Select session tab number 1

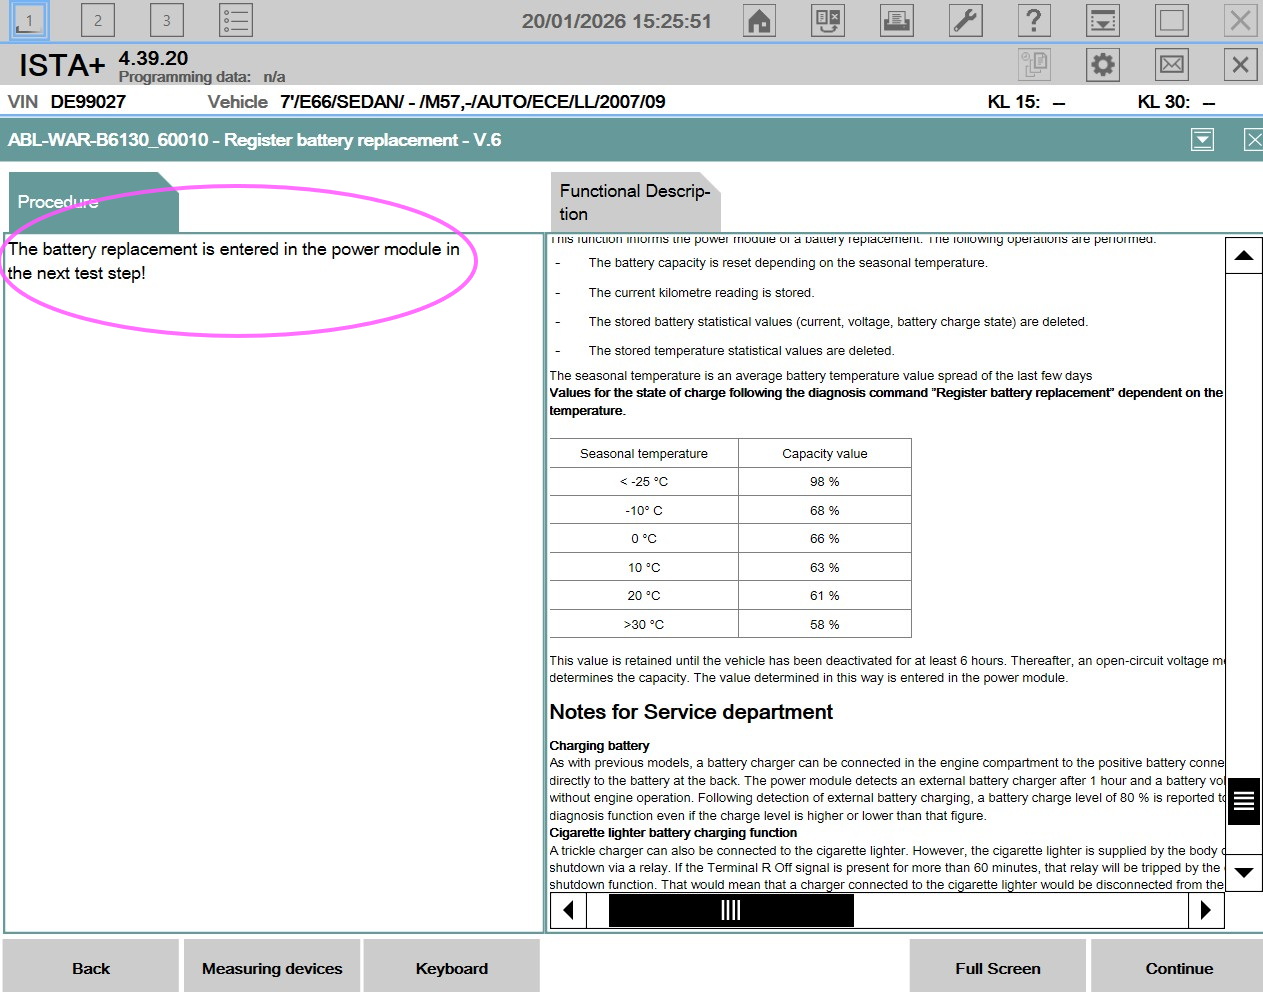pyautogui.click(x=29, y=21)
